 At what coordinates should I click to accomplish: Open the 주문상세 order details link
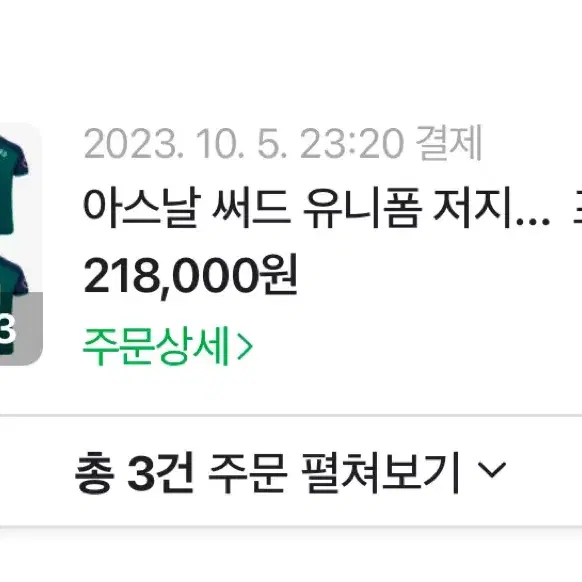click(x=168, y=347)
